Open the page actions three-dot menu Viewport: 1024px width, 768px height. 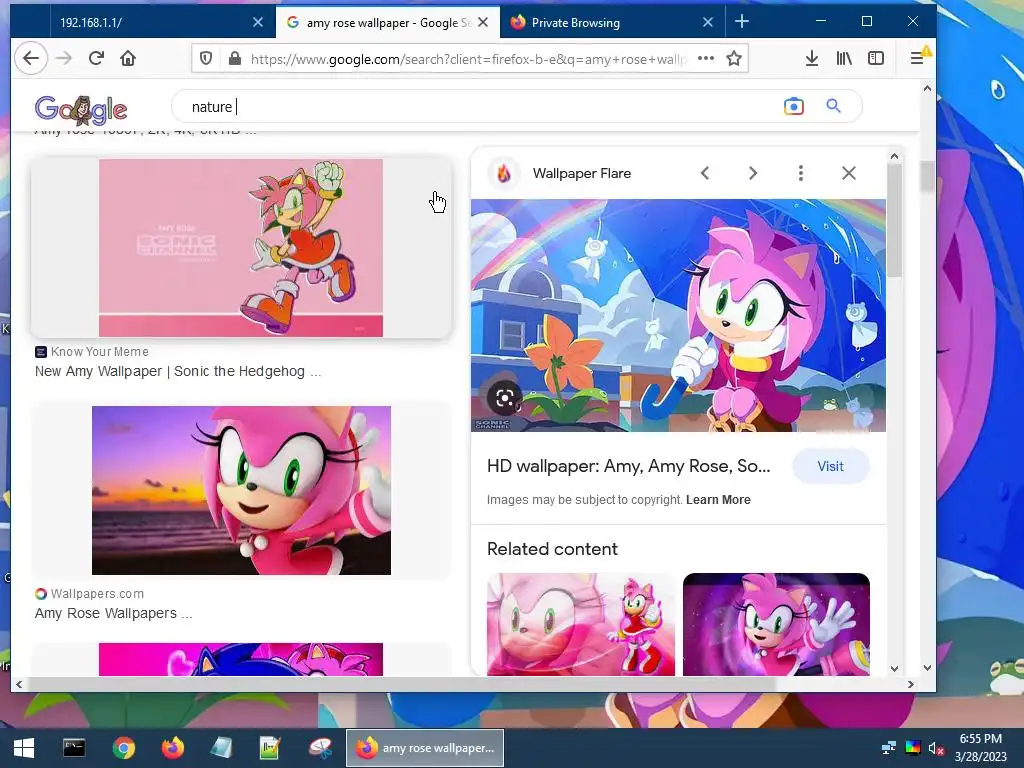click(x=706, y=58)
